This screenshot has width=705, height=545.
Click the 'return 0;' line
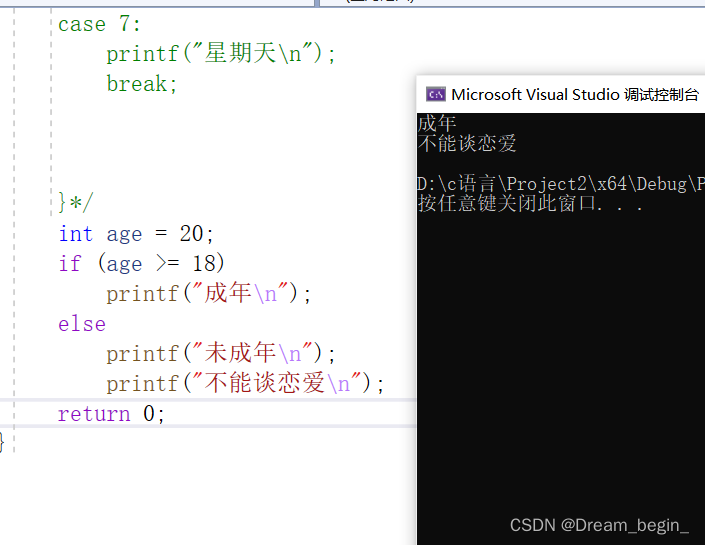click(112, 413)
